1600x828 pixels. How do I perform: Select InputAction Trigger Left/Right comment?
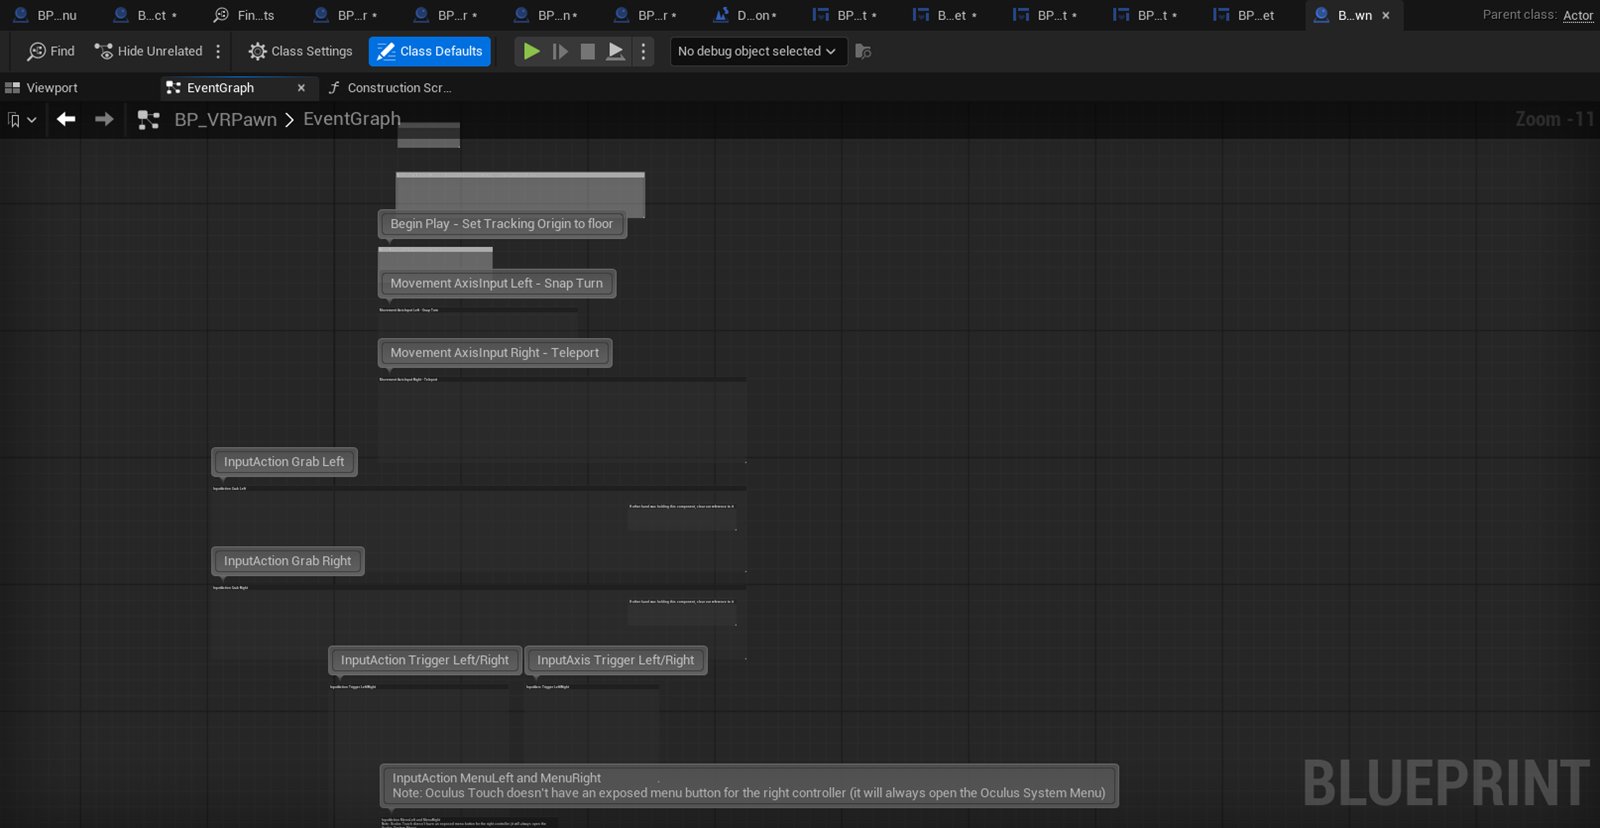click(x=425, y=660)
